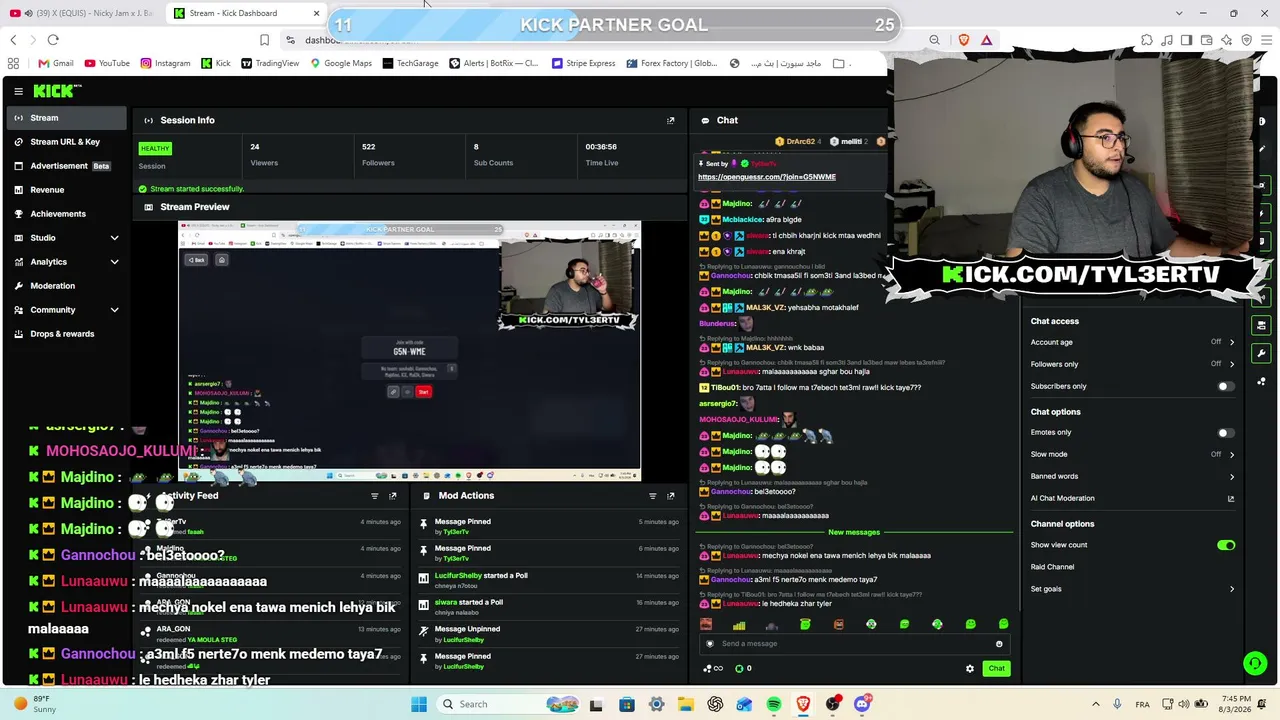This screenshot has width=1280, height=720.
Task: Open Followers only options
Action: coord(1132,364)
